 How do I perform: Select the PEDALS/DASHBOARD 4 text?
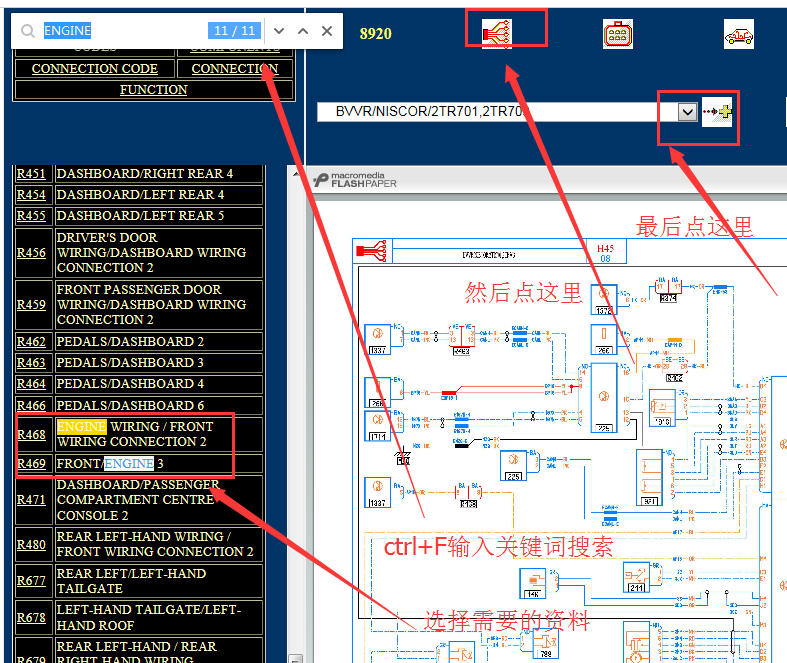pos(130,384)
